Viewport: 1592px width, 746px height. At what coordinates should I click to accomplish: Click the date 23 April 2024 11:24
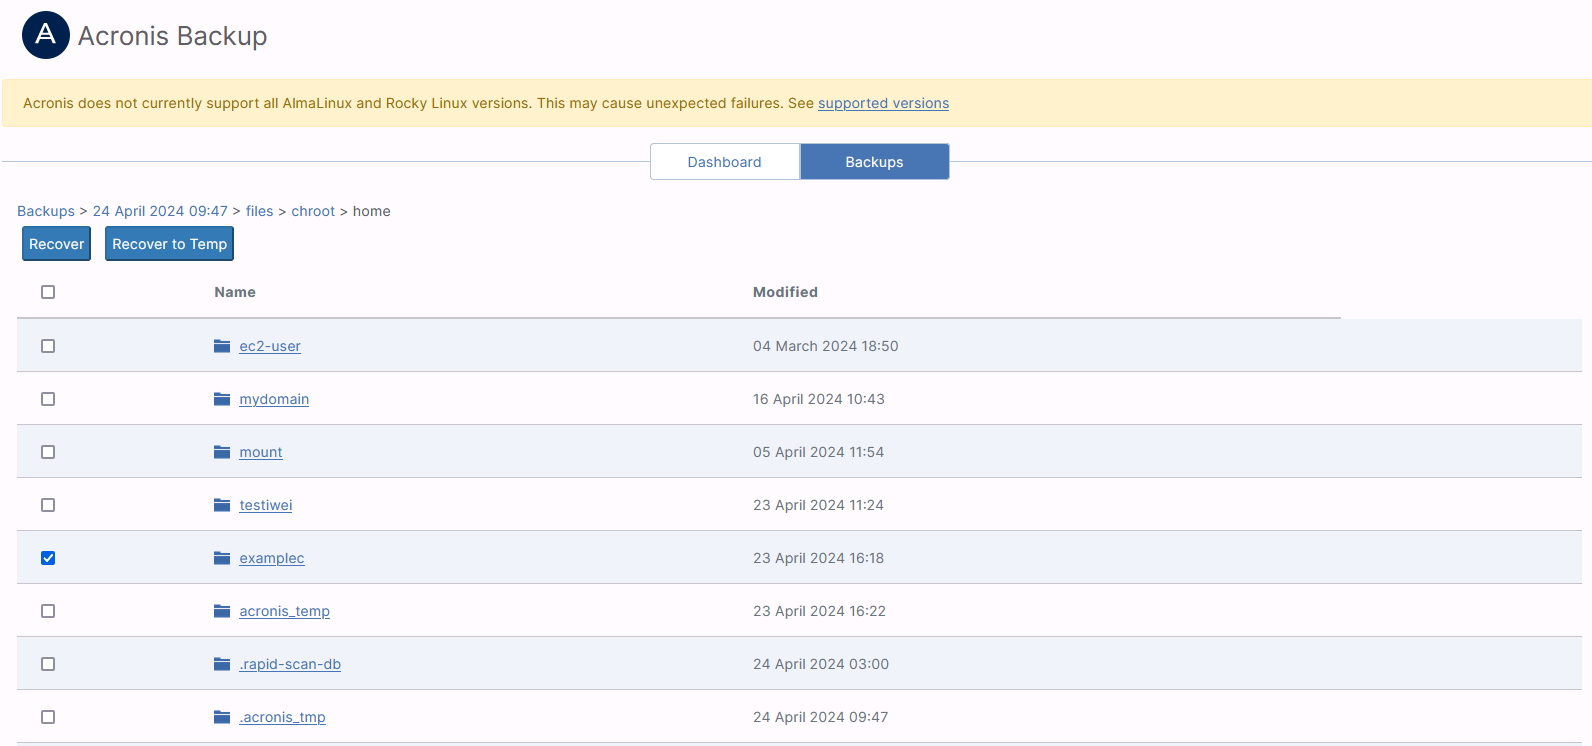819,505
